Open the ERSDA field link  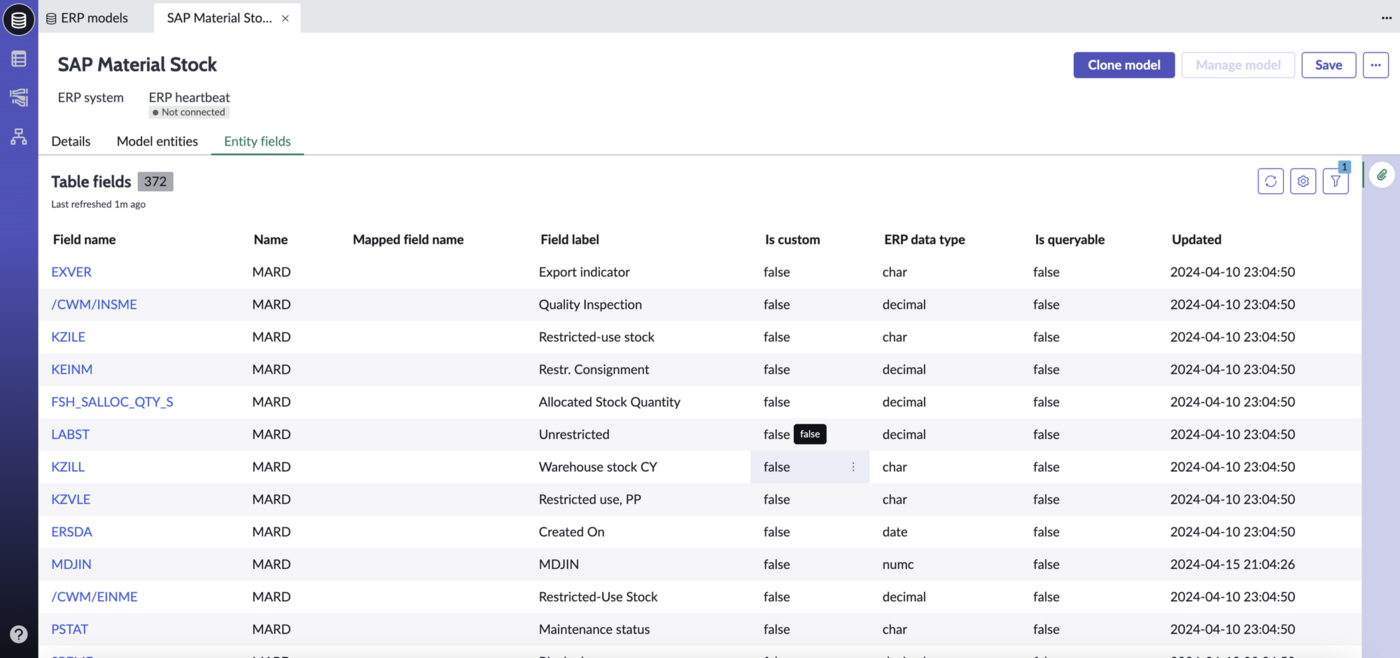[72, 532]
